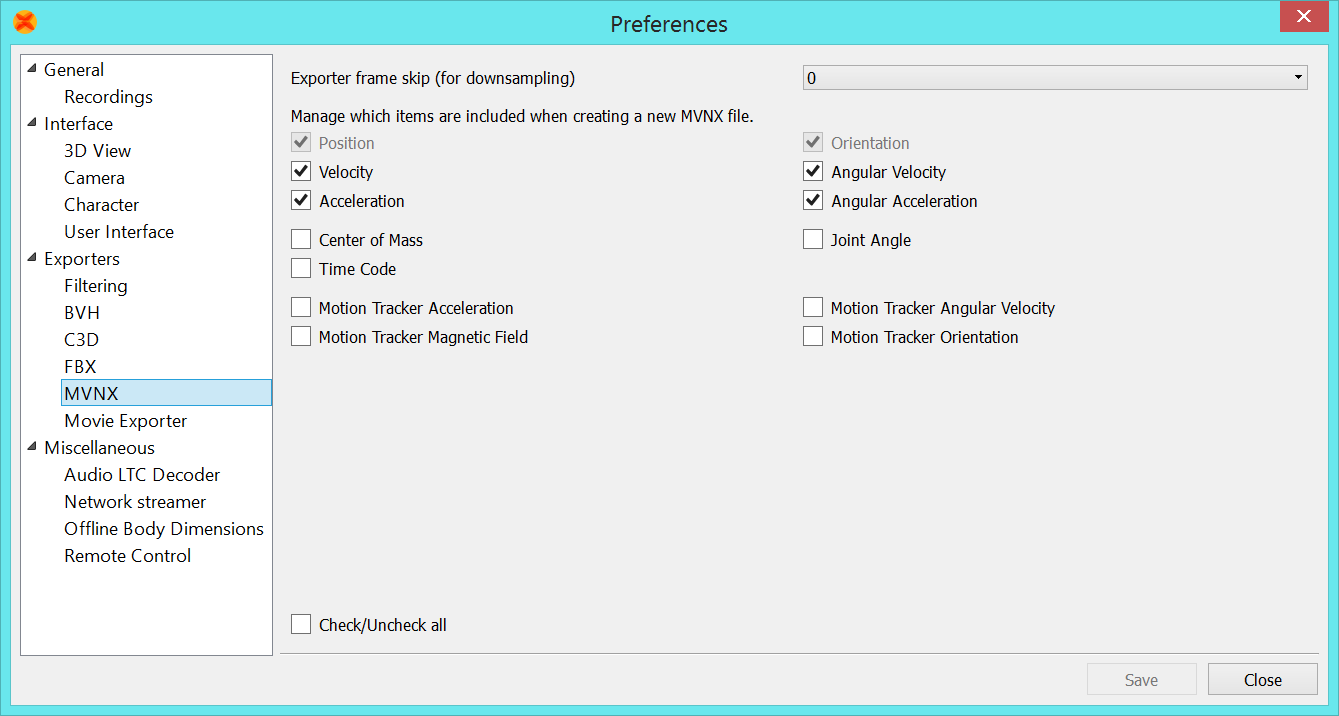Enable Center of Mass checkbox
This screenshot has height=716, width=1339.
tap(301, 240)
